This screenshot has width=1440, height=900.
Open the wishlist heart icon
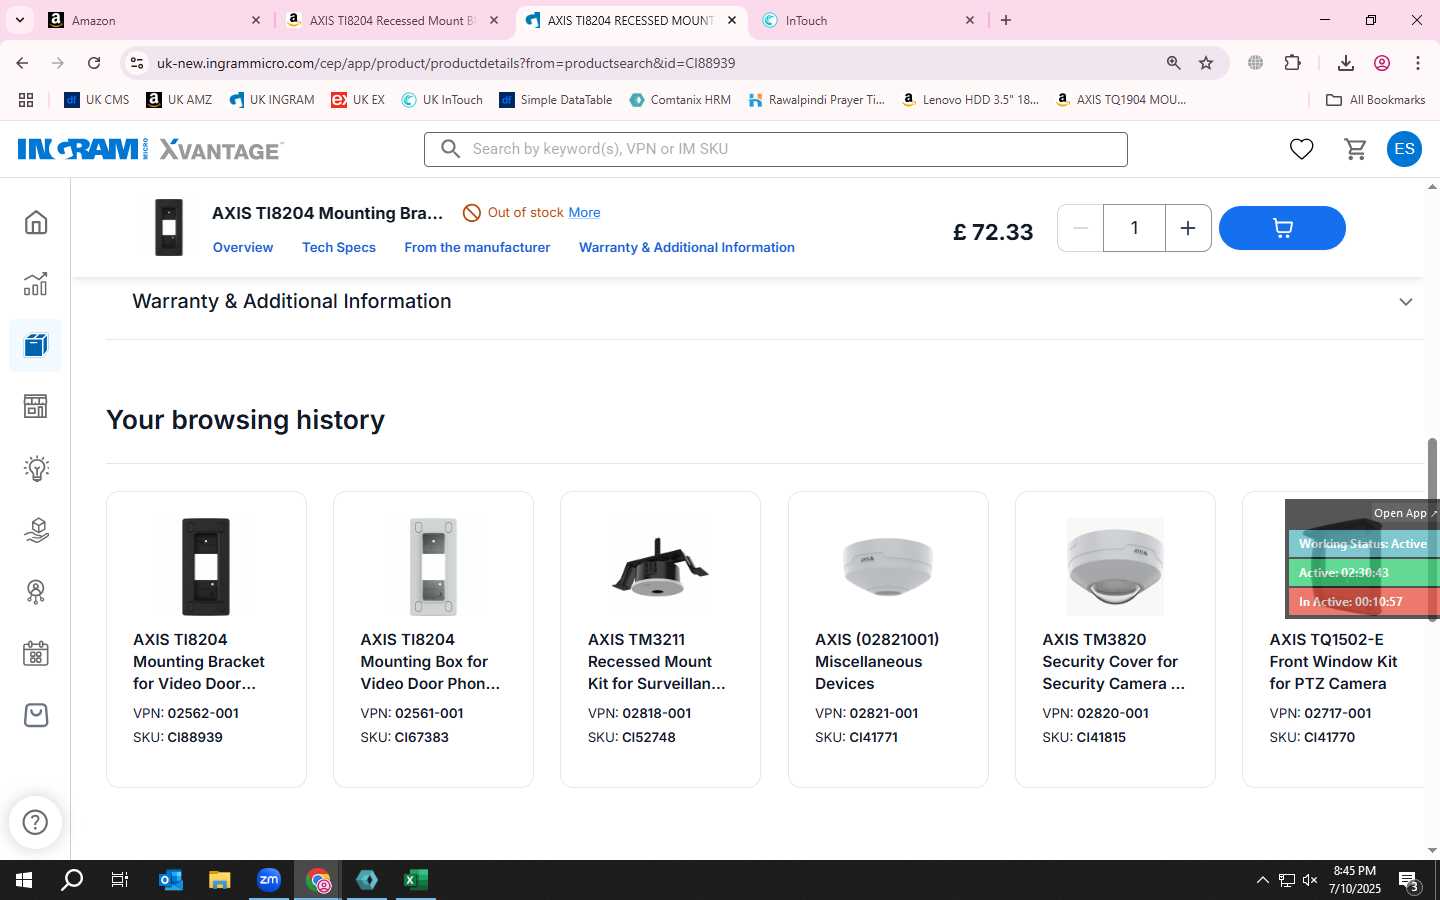(x=1301, y=149)
